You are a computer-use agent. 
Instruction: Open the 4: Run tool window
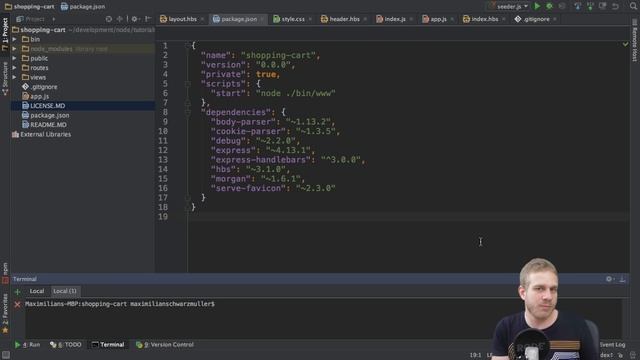pos(28,345)
